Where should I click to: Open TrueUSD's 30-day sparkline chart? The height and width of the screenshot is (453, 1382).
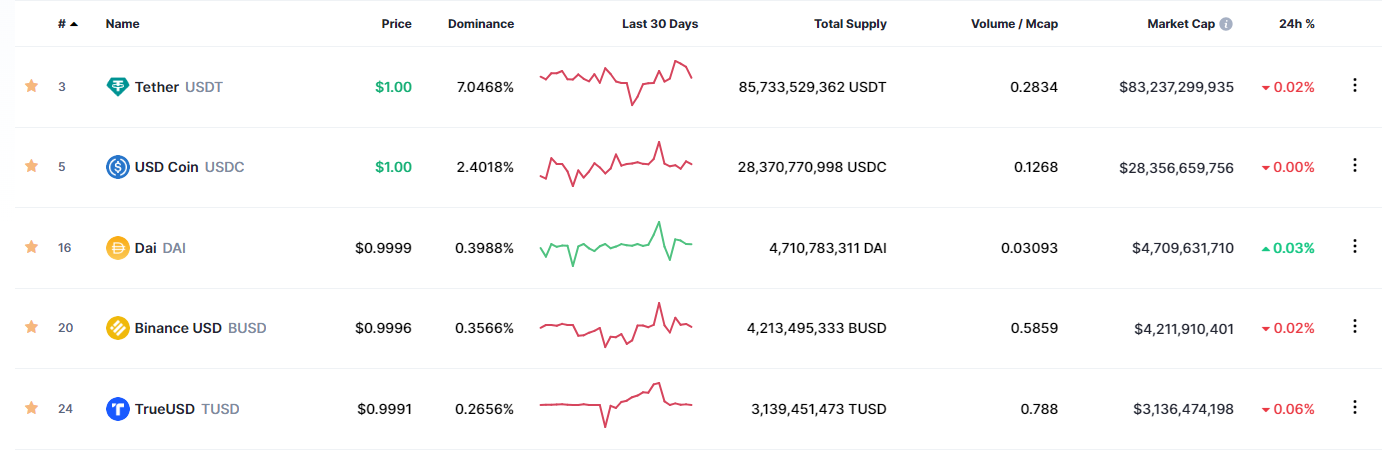coord(616,404)
